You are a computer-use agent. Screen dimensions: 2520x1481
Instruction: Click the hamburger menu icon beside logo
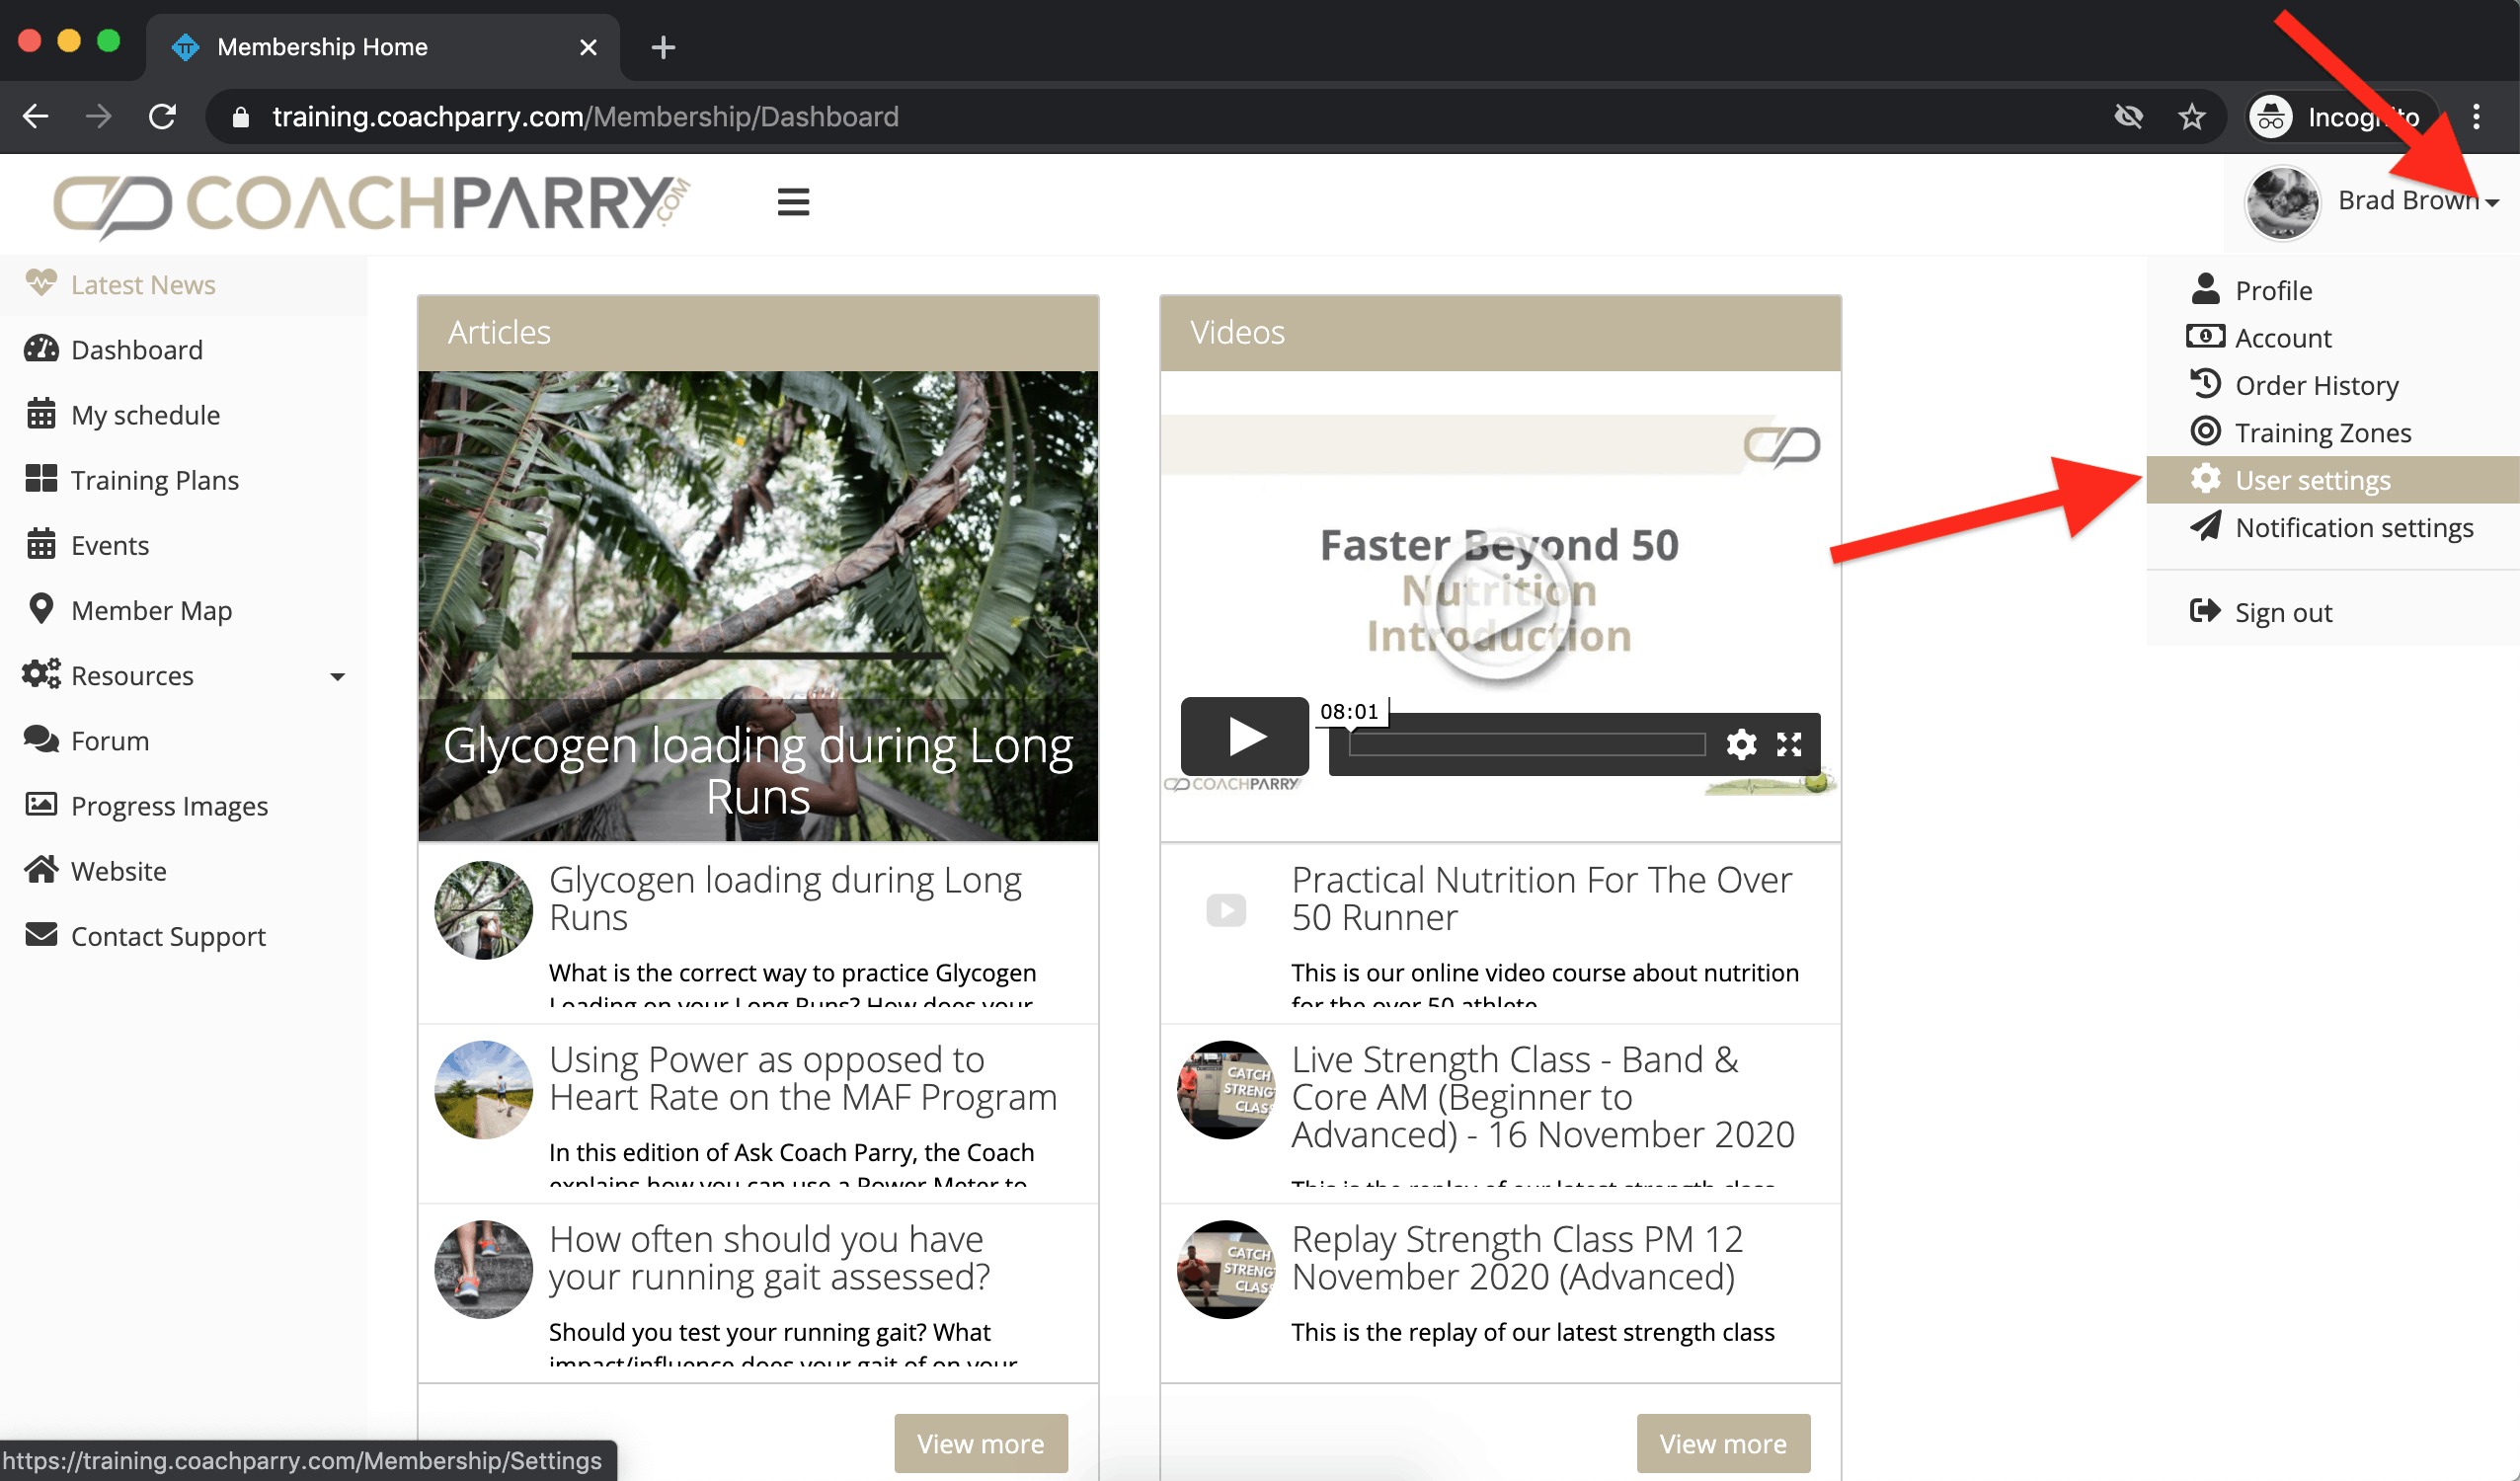(793, 202)
